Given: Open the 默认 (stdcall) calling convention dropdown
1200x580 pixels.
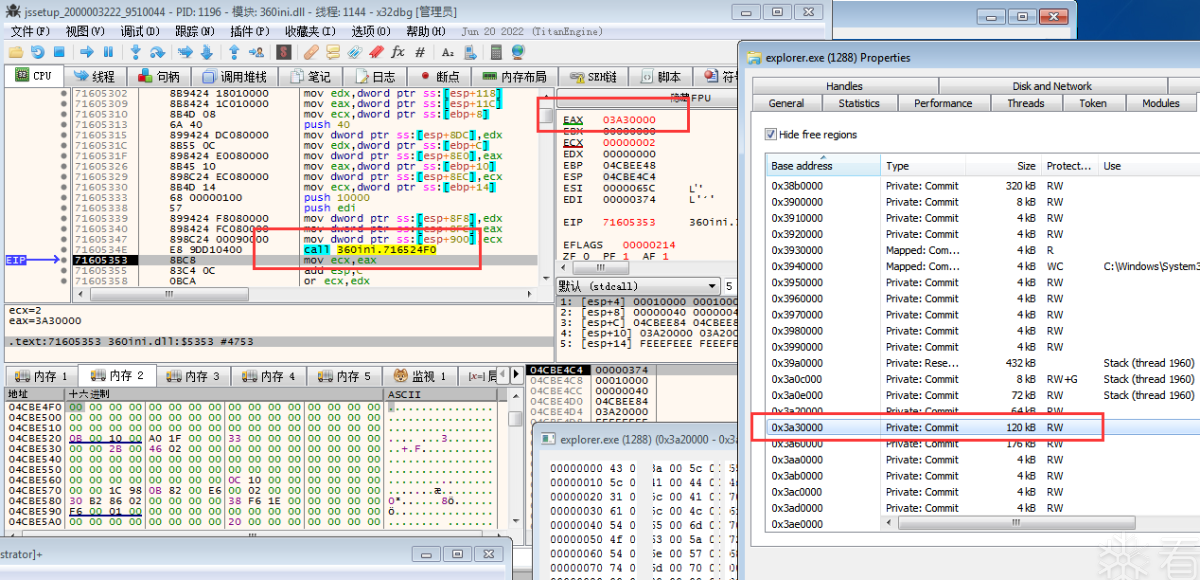Looking at the screenshot, I should click(x=636, y=286).
